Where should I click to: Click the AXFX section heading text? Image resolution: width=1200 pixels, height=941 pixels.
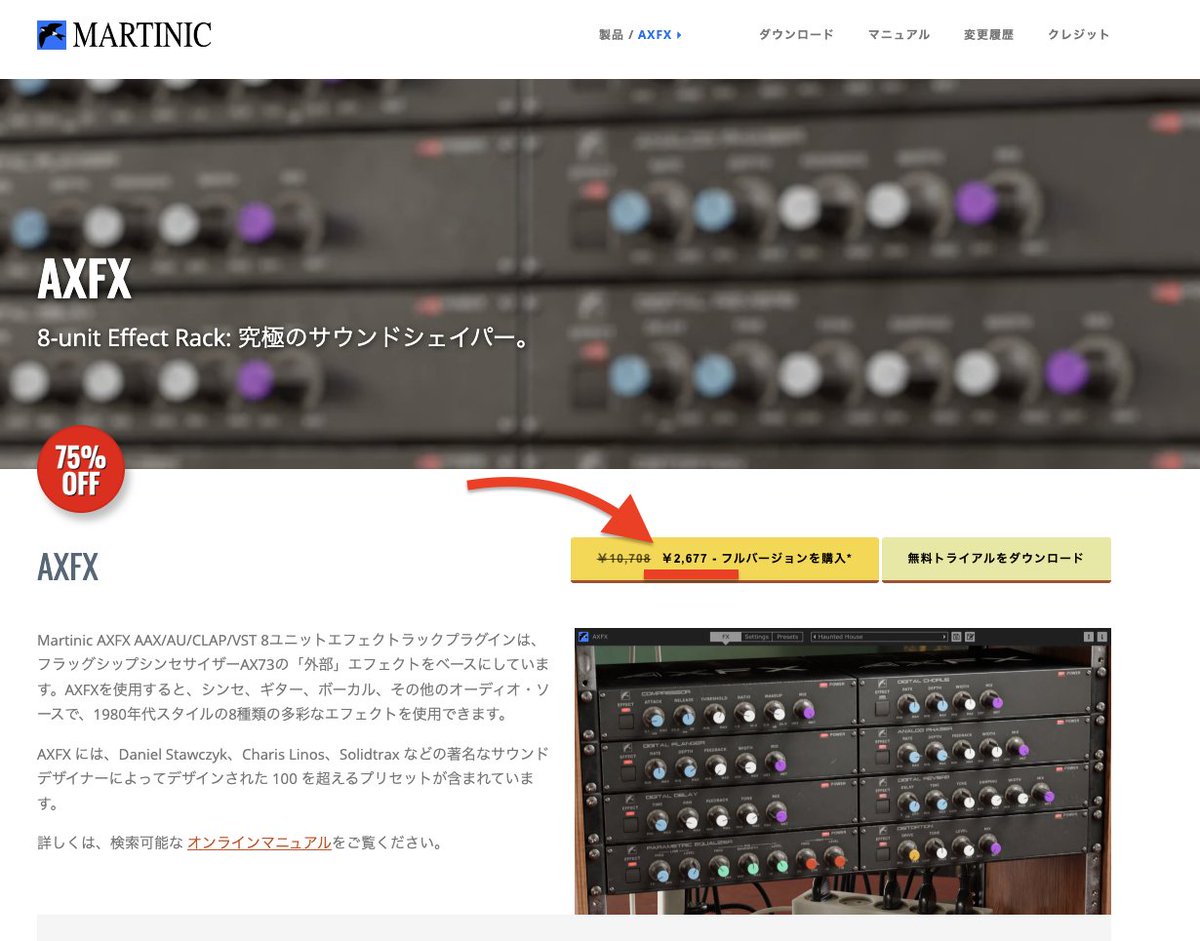pyautogui.click(x=68, y=568)
